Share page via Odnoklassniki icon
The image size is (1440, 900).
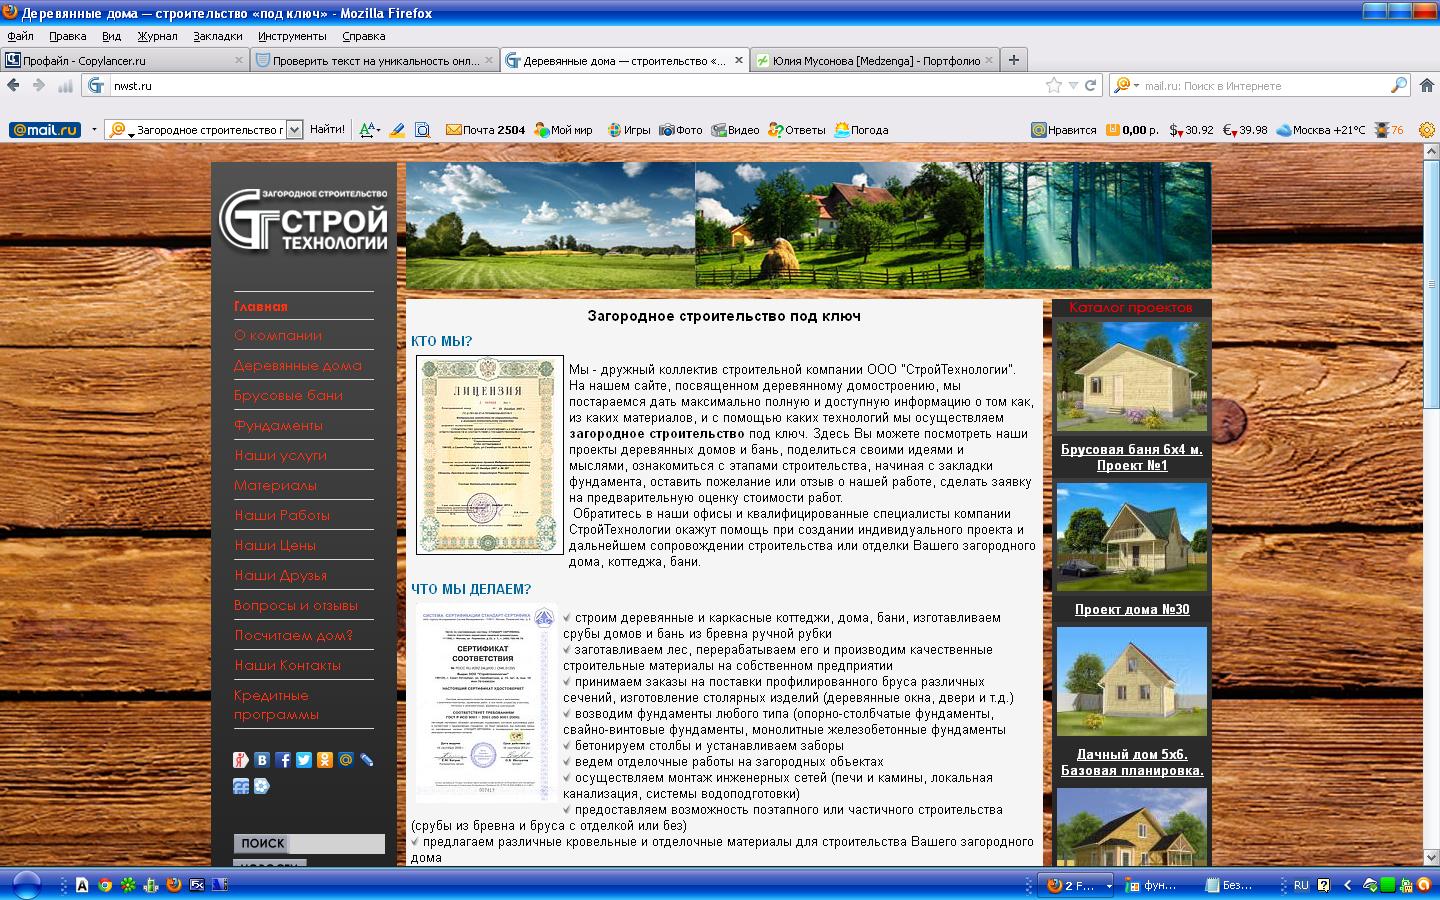coord(325,760)
